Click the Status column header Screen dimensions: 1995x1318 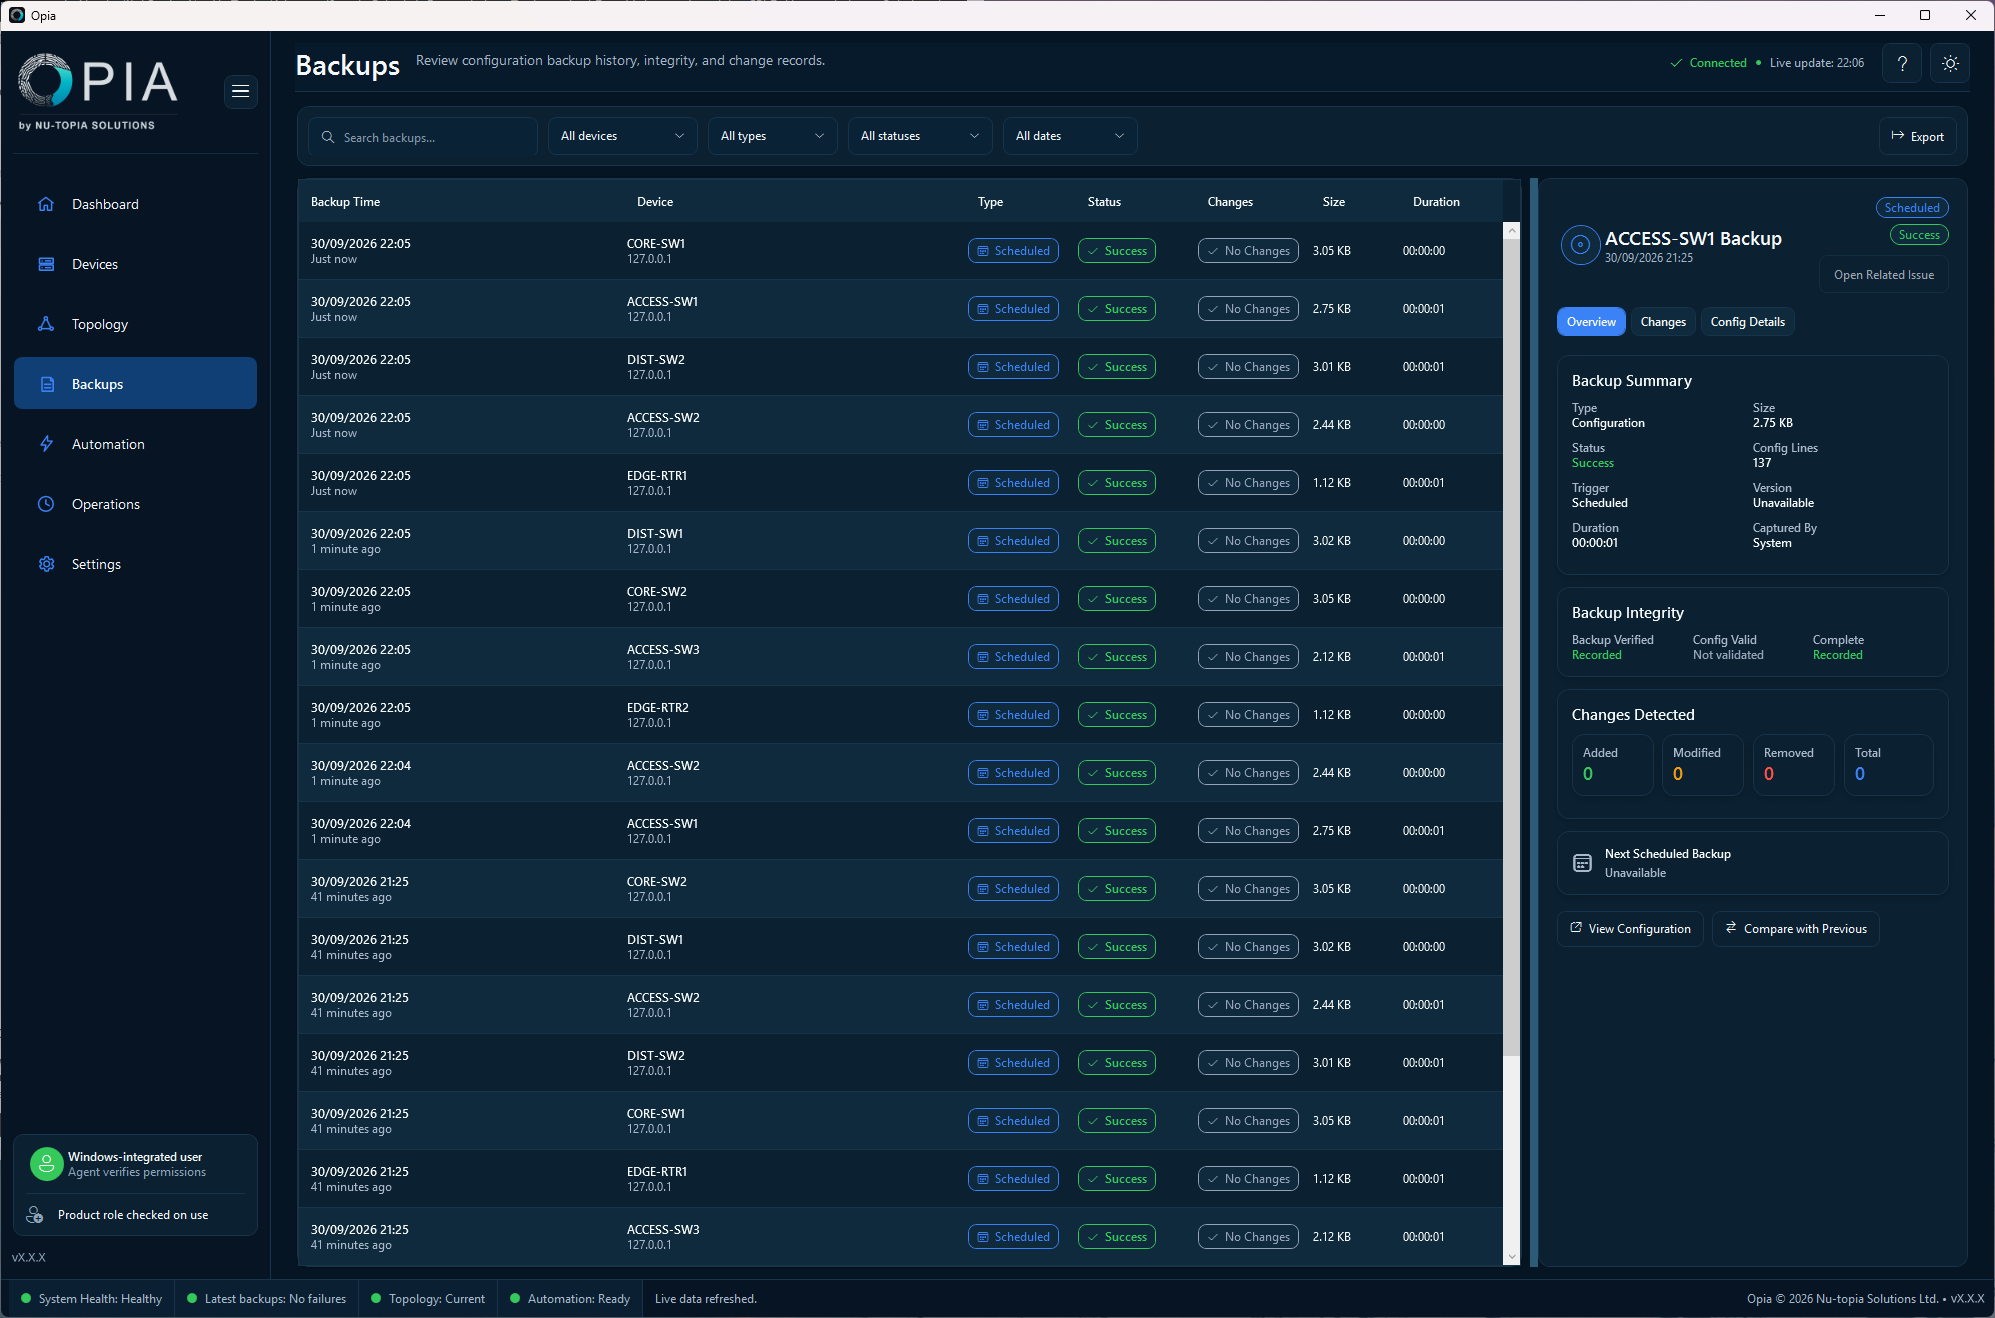pyautogui.click(x=1104, y=202)
